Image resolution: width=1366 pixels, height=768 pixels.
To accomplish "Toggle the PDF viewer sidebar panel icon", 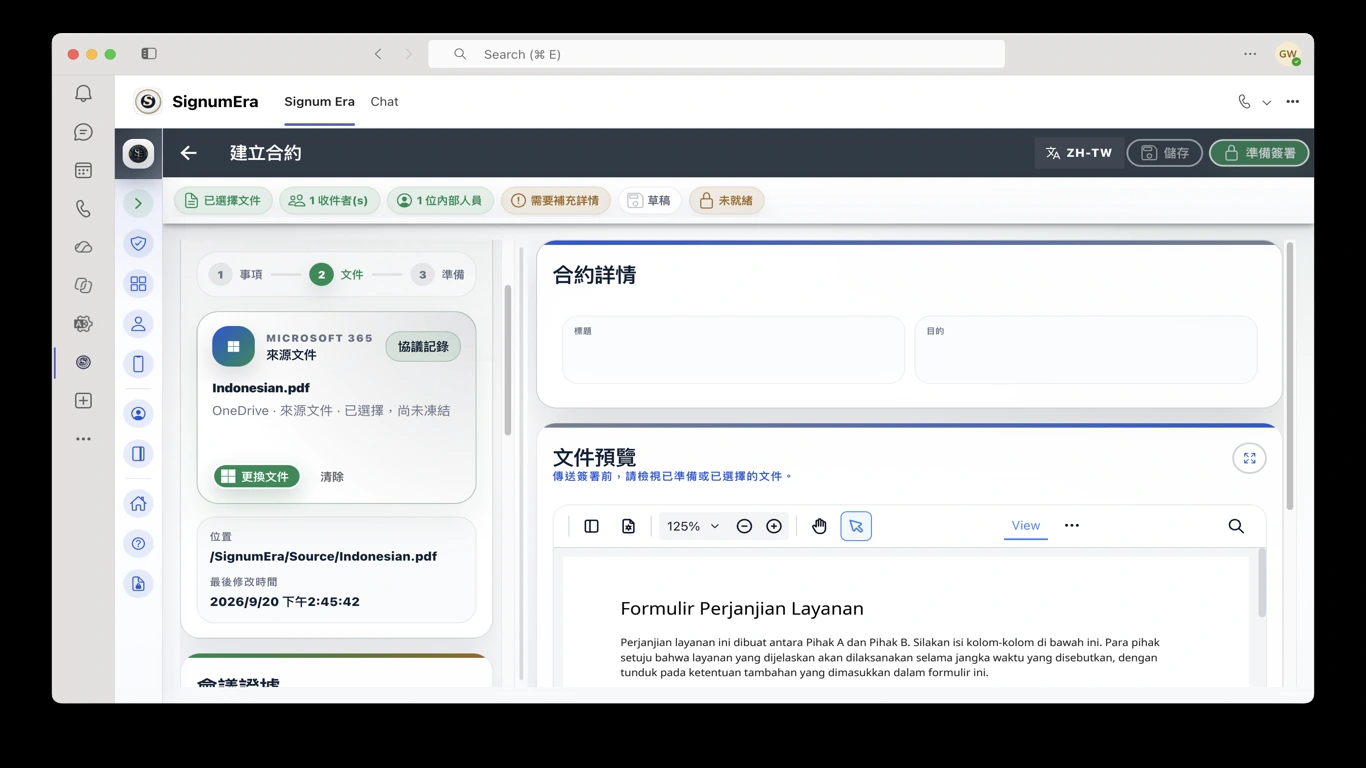I will 591,526.
